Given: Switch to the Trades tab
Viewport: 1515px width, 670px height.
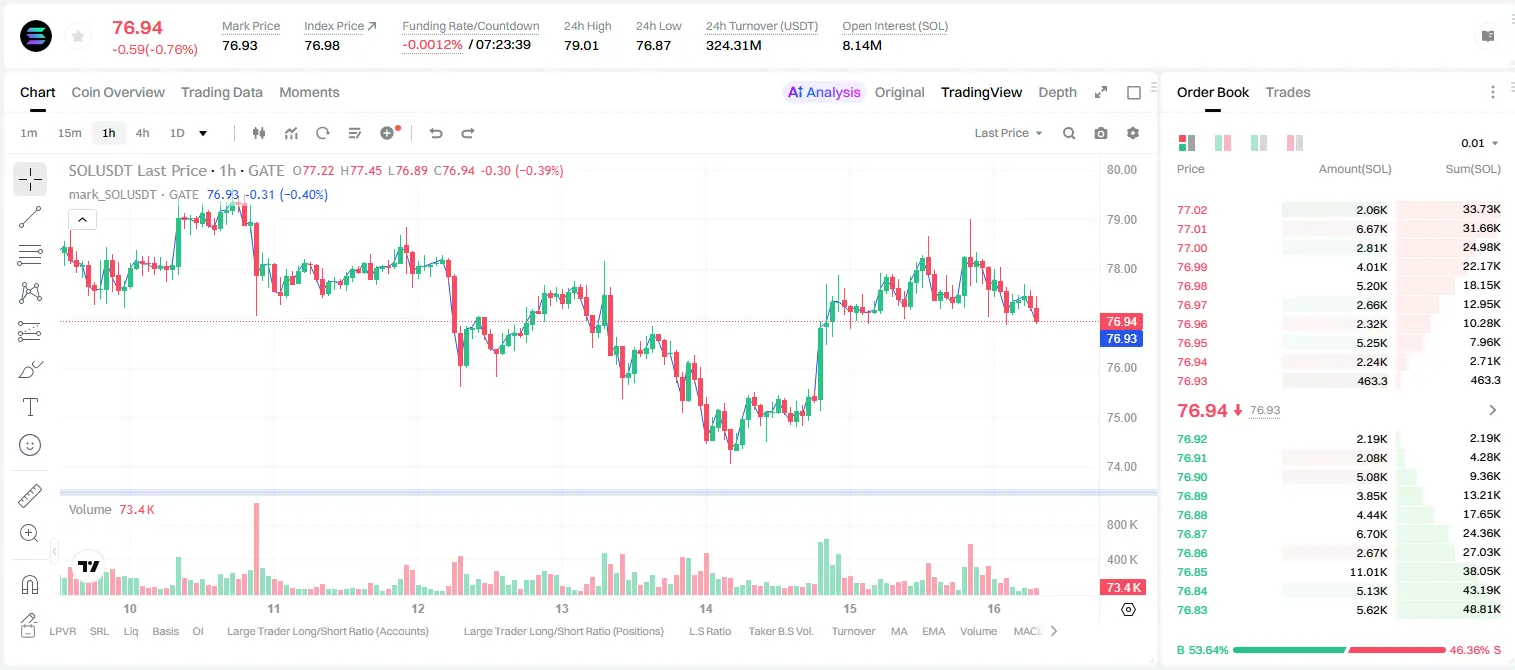Looking at the screenshot, I should tap(1288, 92).
